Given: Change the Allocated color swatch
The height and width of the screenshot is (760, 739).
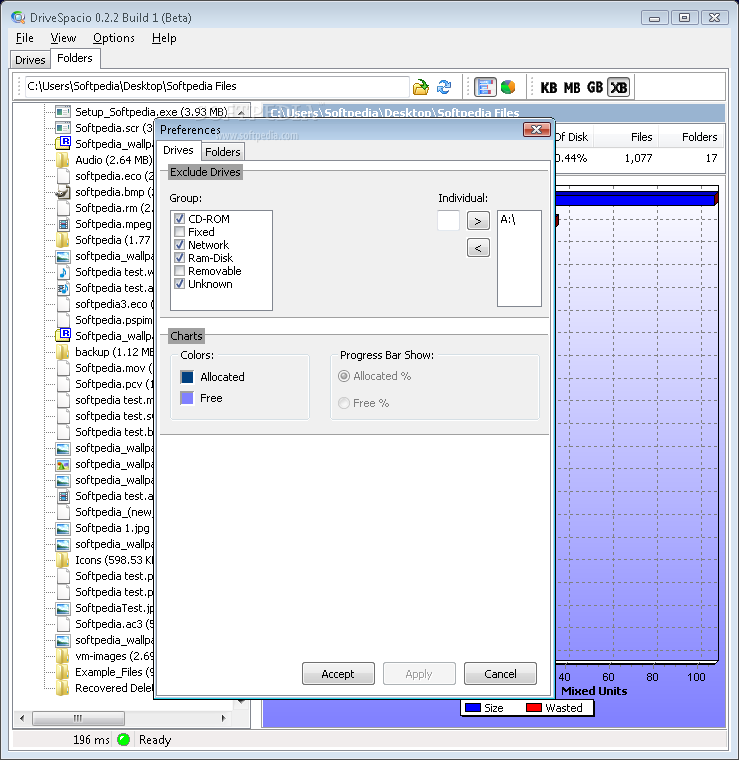Looking at the screenshot, I should [x=187, y=377].
